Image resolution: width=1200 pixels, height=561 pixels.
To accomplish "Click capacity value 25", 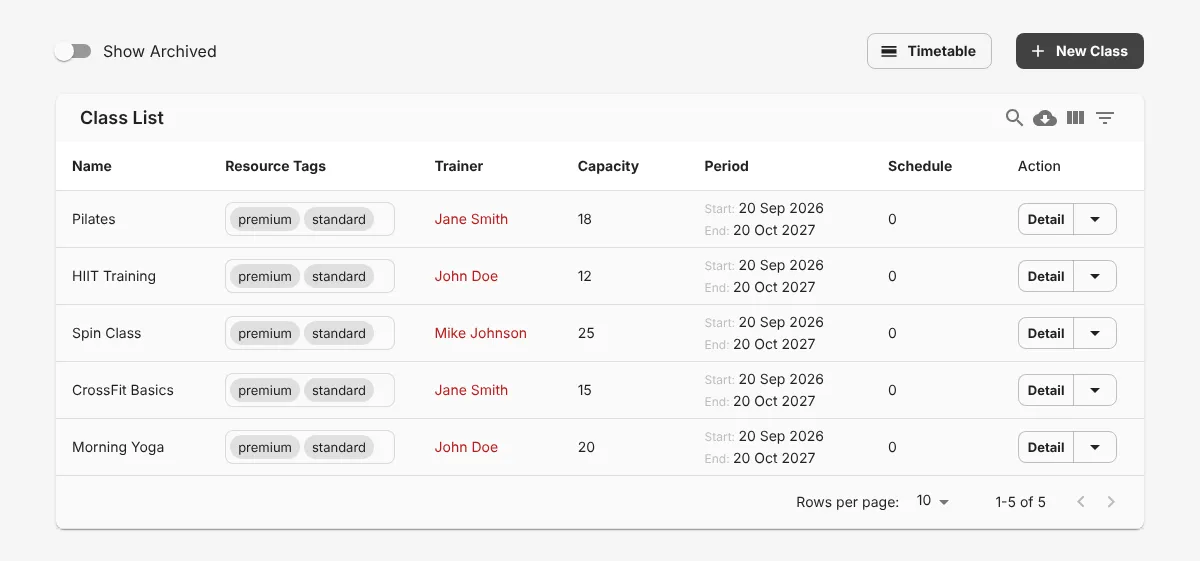I will tap(586, 333).
